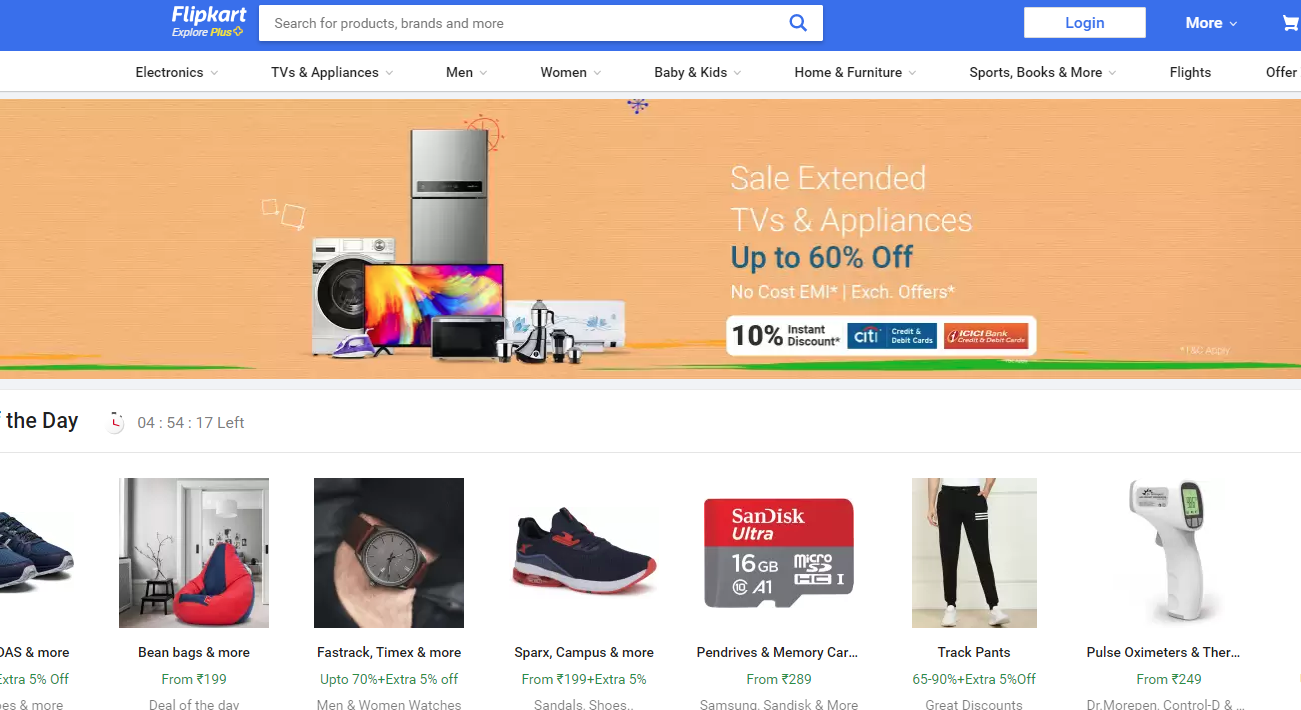Expand the More dropdown
The width and height of the screenshot is (1301, 710).
point(1211,23)
